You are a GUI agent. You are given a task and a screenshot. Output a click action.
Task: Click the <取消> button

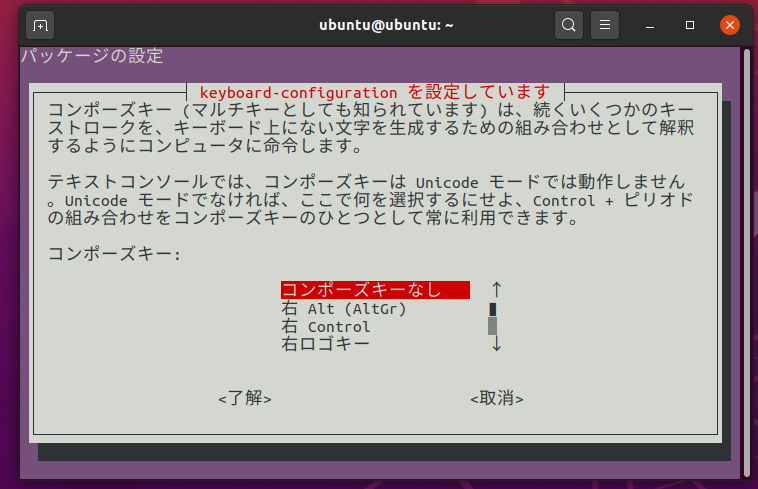coord(497,399)
